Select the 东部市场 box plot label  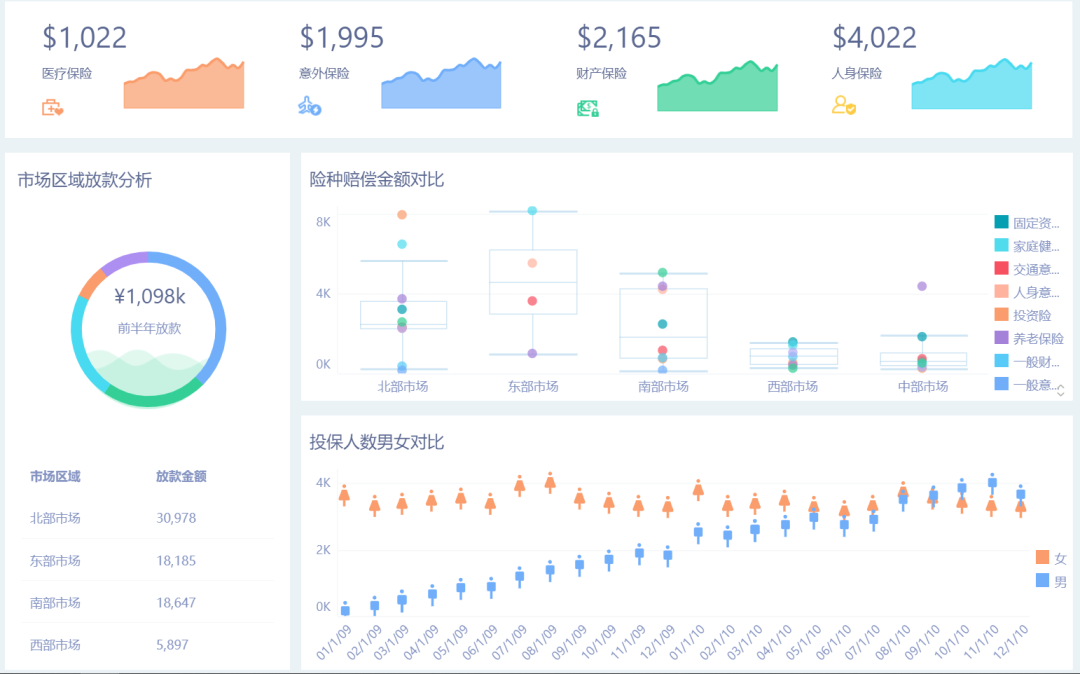(x=532, y=386)
